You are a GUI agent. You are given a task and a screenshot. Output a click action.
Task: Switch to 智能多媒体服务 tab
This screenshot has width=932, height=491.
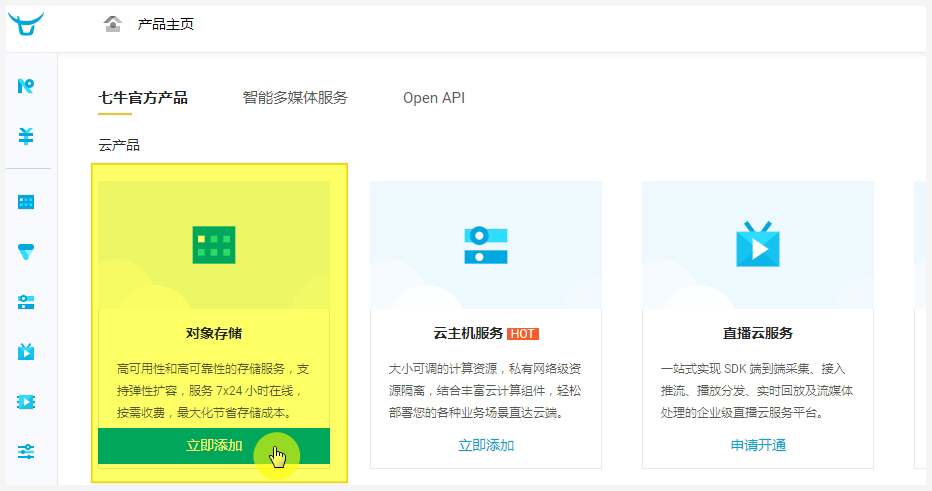point(295,97)
